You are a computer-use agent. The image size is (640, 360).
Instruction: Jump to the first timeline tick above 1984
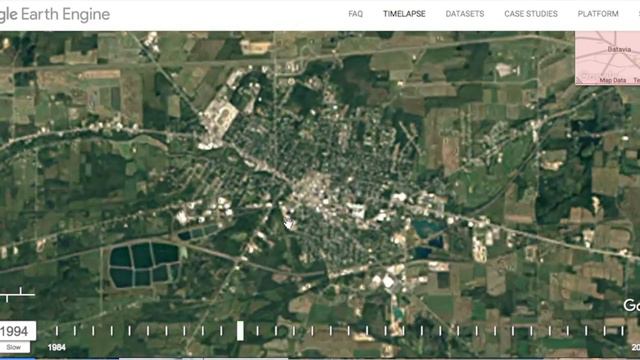[57, 331]
